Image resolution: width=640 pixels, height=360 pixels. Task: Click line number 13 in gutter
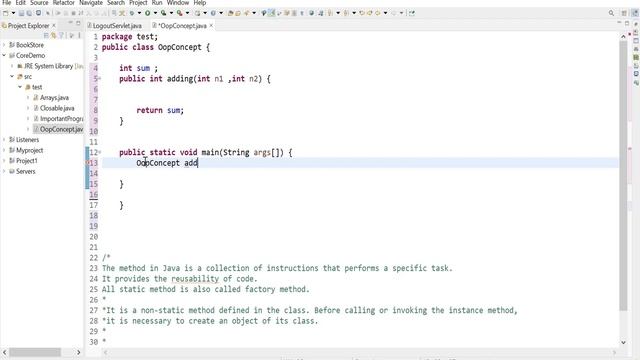(x=94, y=163)
